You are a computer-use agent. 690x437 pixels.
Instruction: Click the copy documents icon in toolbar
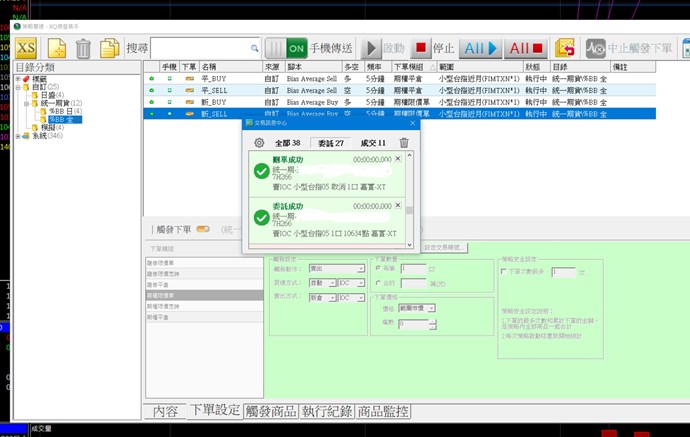[109, 48]
